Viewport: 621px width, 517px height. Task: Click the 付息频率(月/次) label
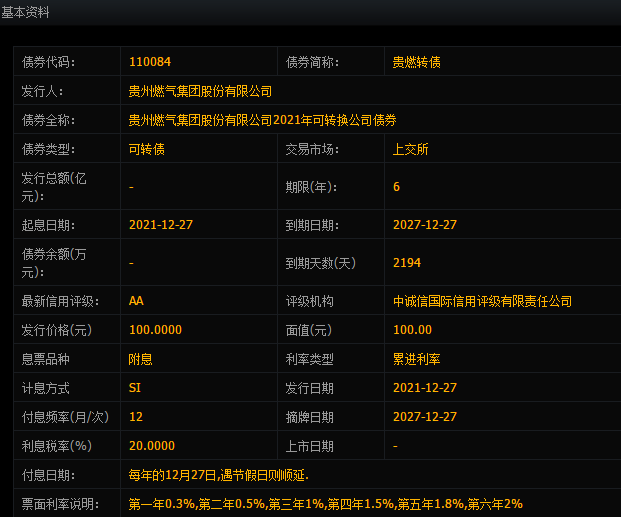tap(65, 417)
